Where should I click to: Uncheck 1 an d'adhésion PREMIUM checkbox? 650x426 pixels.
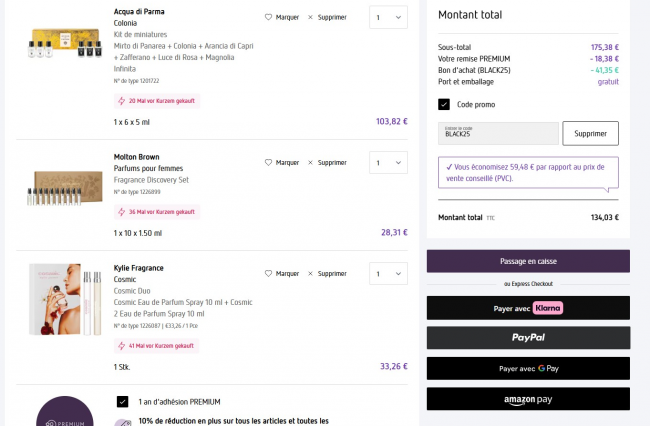(122, 401)
